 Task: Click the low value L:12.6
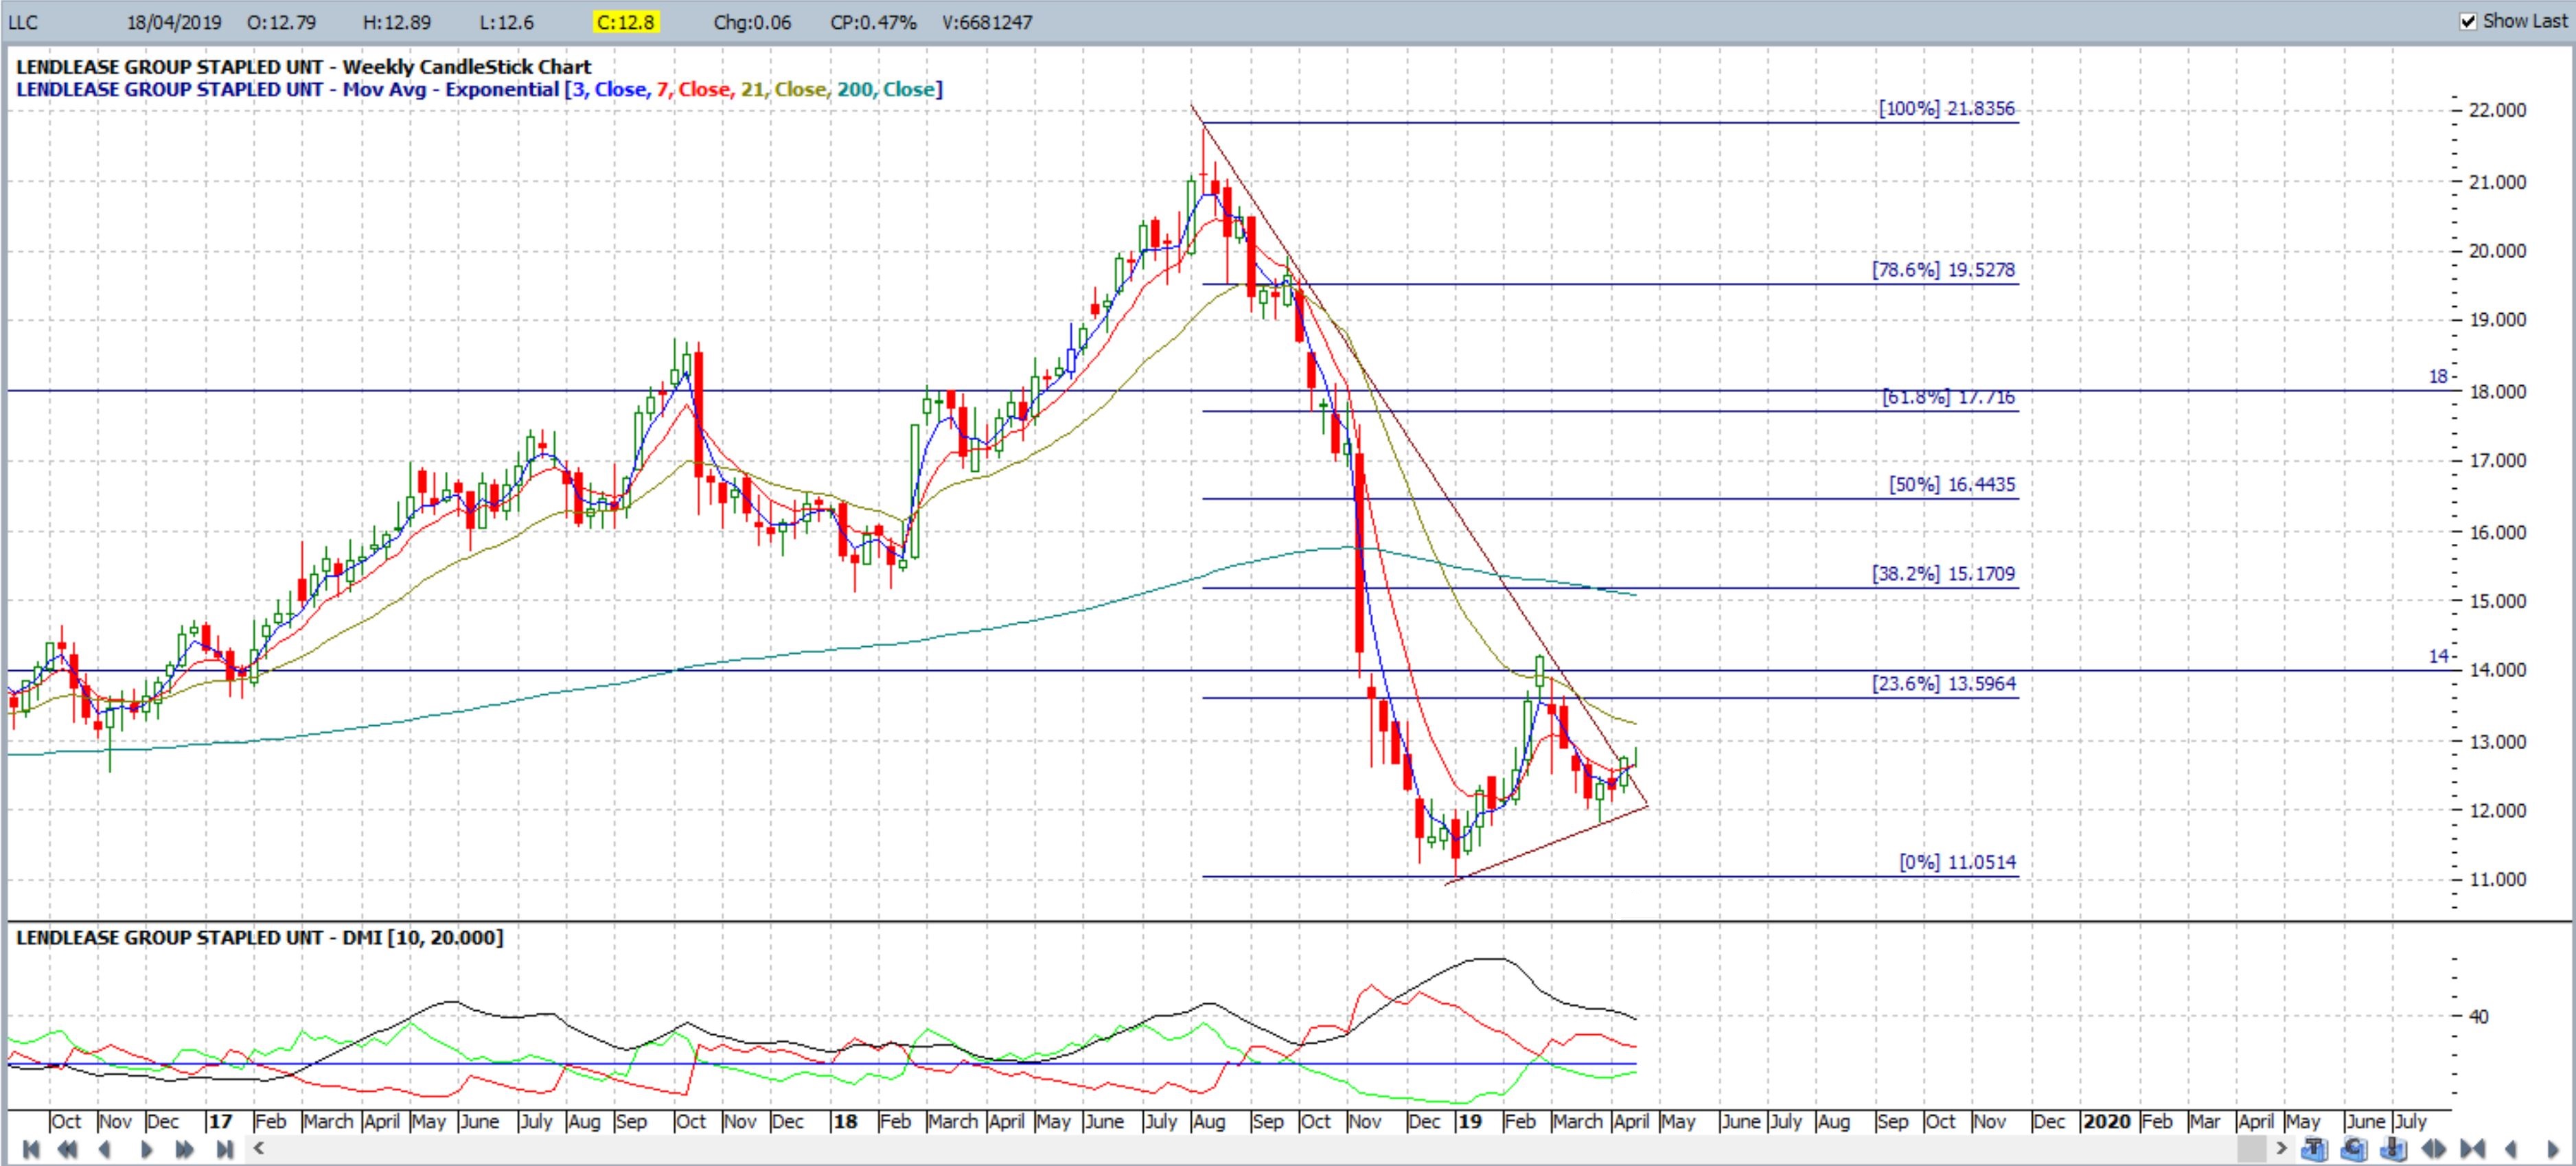click(x=507, y=22)
